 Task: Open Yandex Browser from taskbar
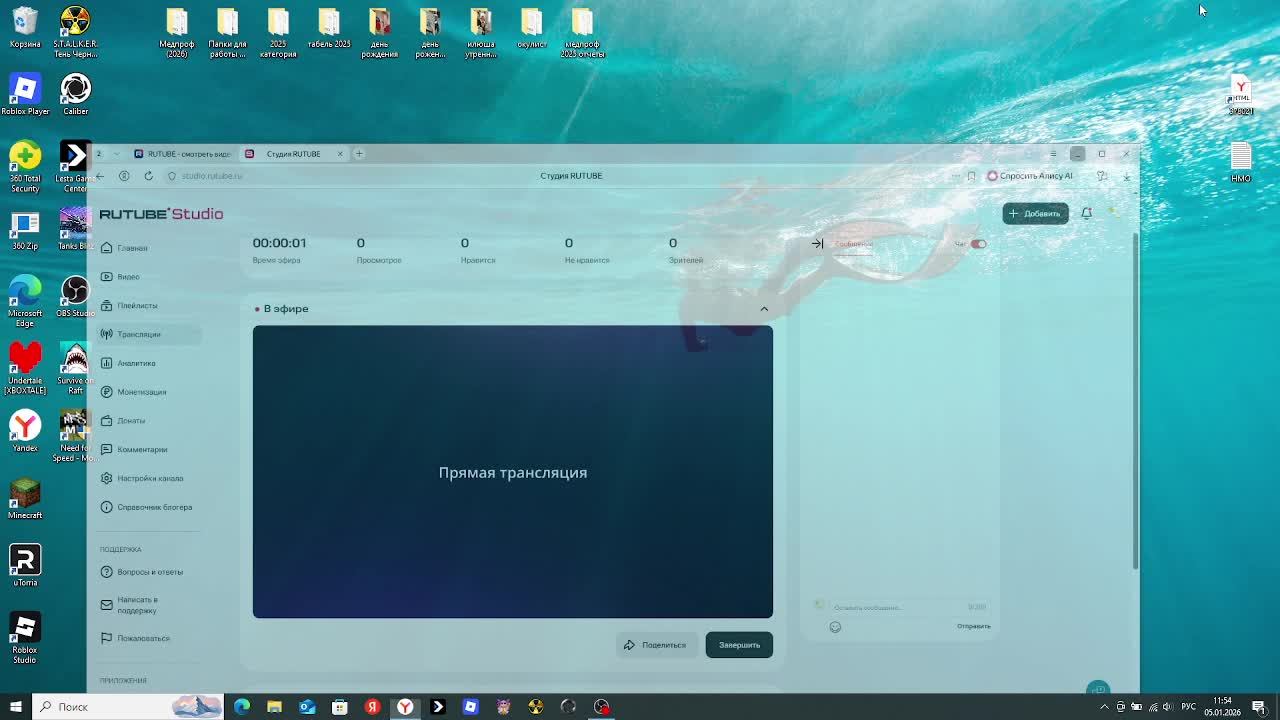pos(405,707)
